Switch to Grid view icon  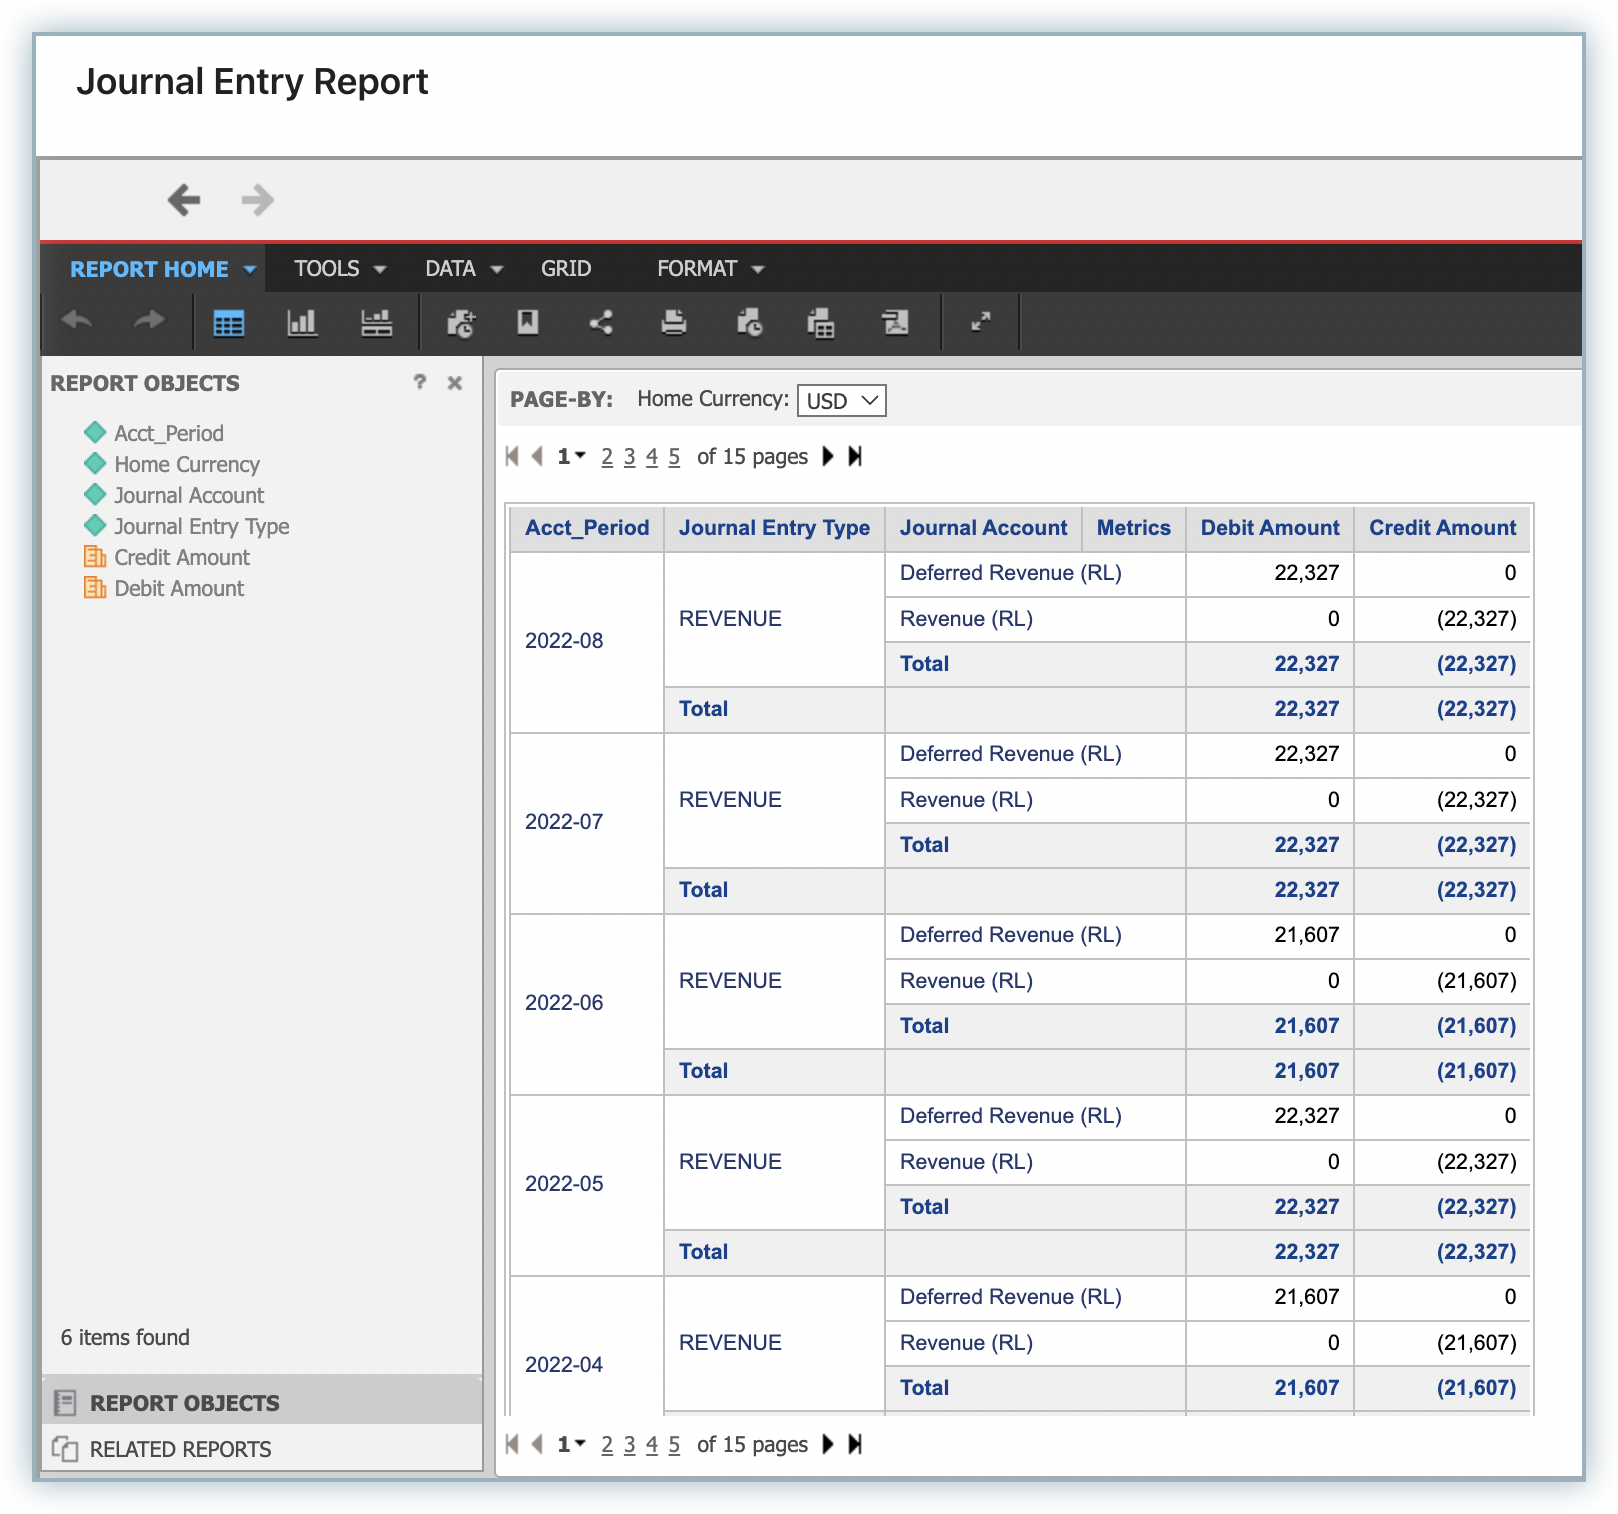click(x=228, y=323)
